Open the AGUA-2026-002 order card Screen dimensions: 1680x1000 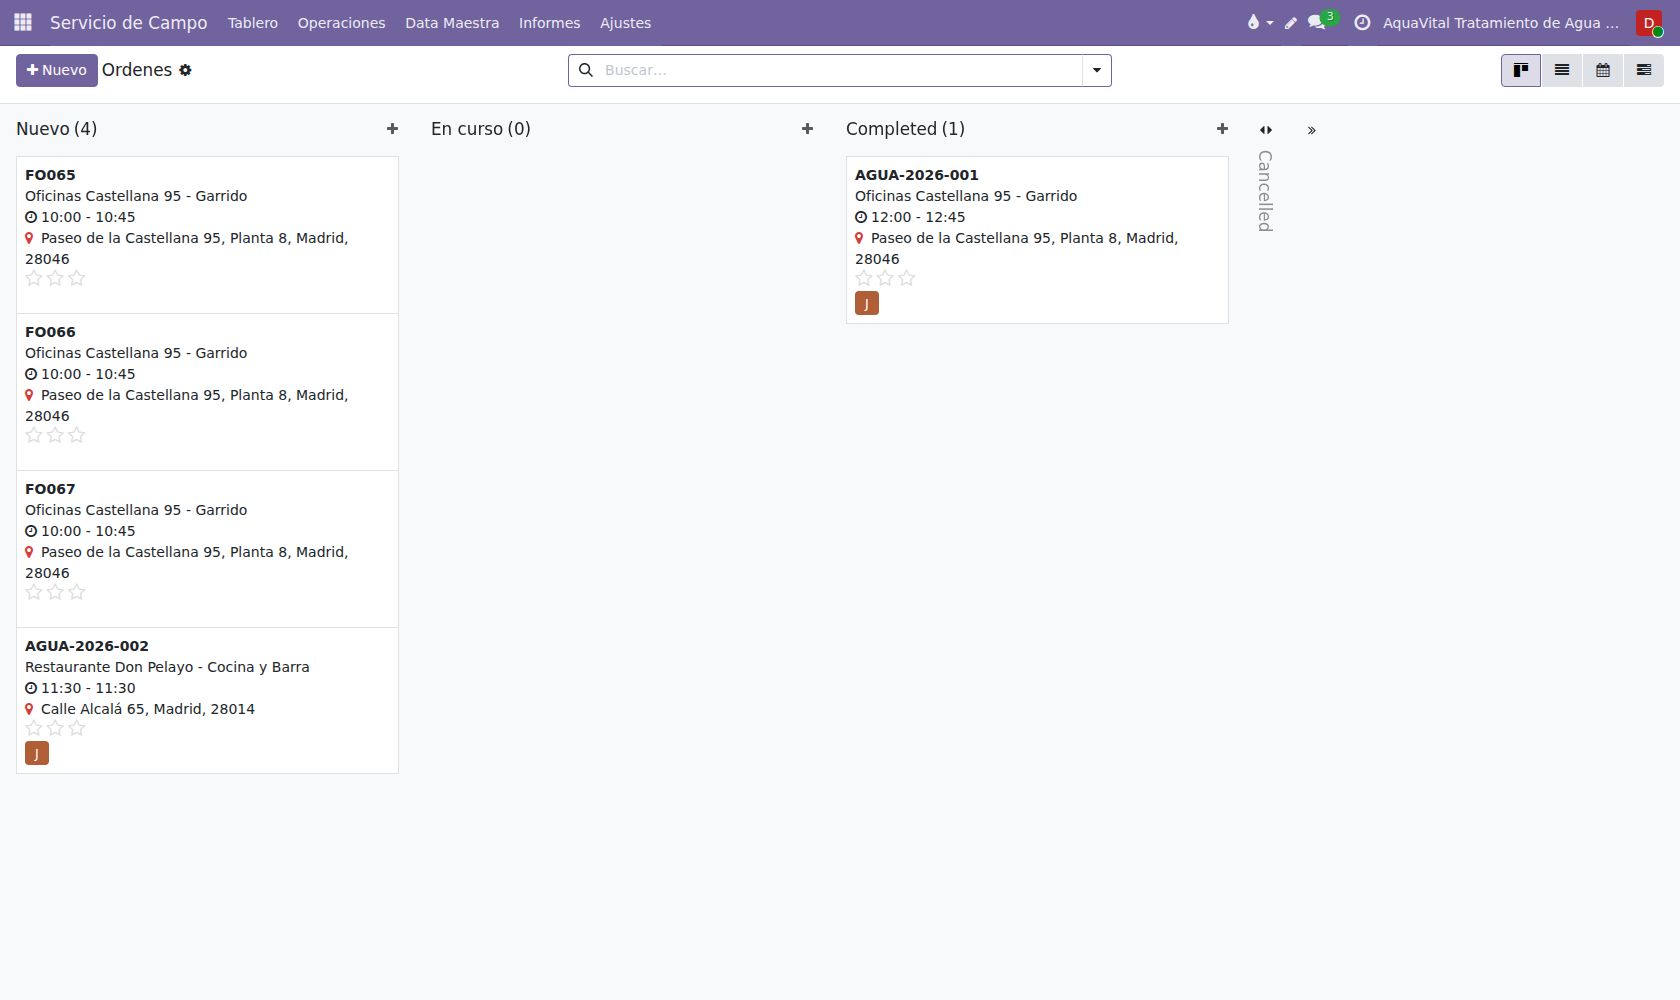coord(207,700)
